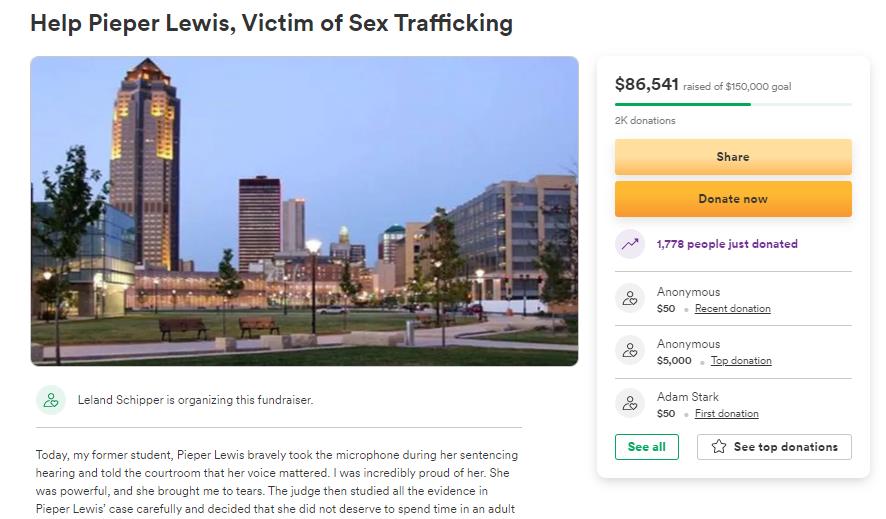
Task: Follow the Top donation link
Action: [741, 361]
